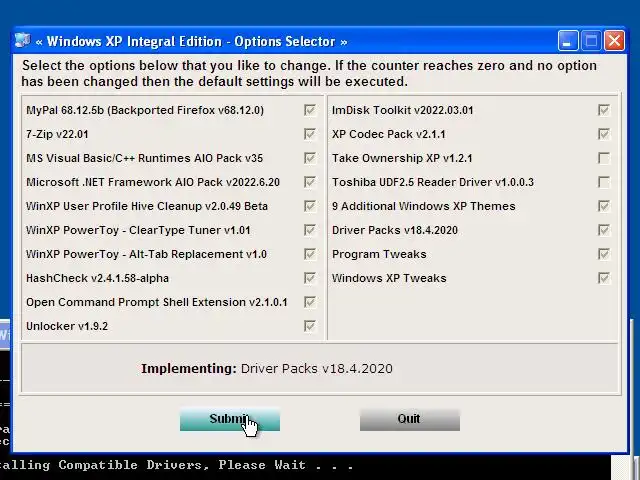Click the 'Unlocker v1.9.2' label
640x480 pixels.
click(x=67, y=326)
